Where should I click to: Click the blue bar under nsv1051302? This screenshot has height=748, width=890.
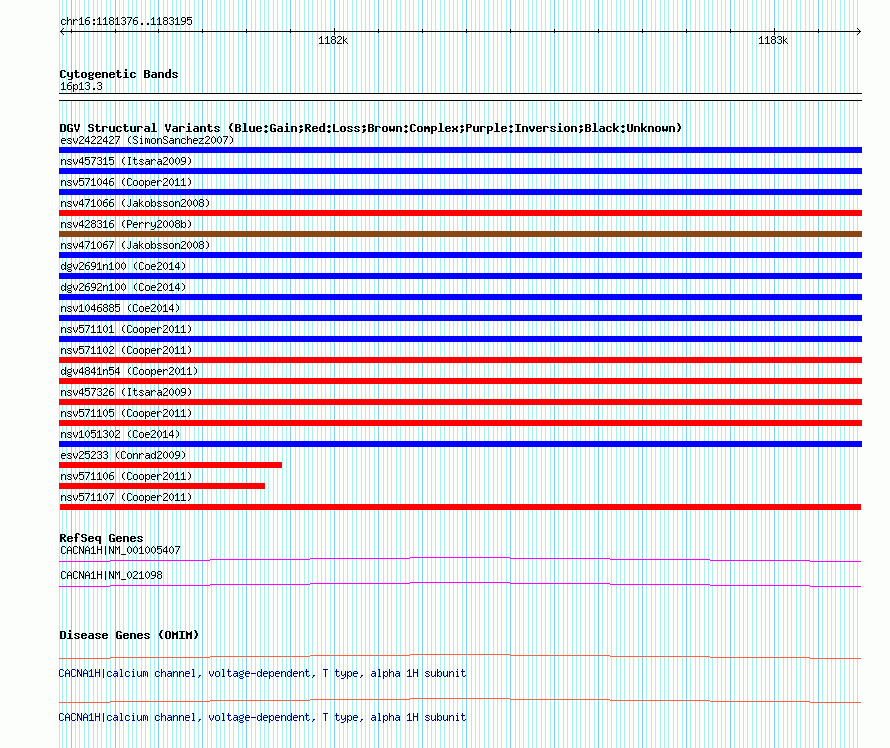click(x=460, y=444)
